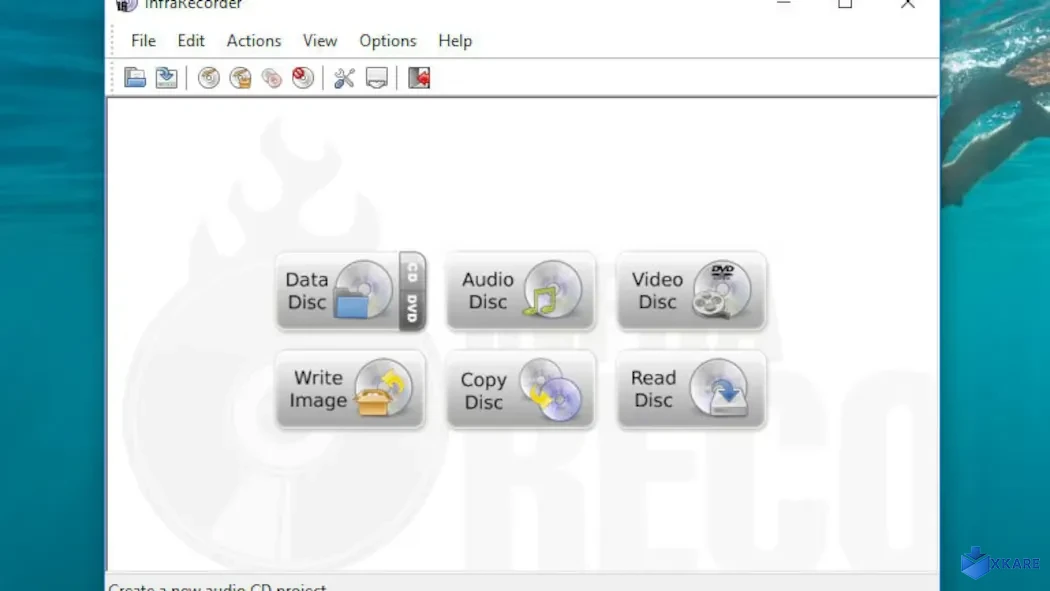Click the burn compilation disc toolbar icon
Screen dimensions: 1050x591
point(209,78)
